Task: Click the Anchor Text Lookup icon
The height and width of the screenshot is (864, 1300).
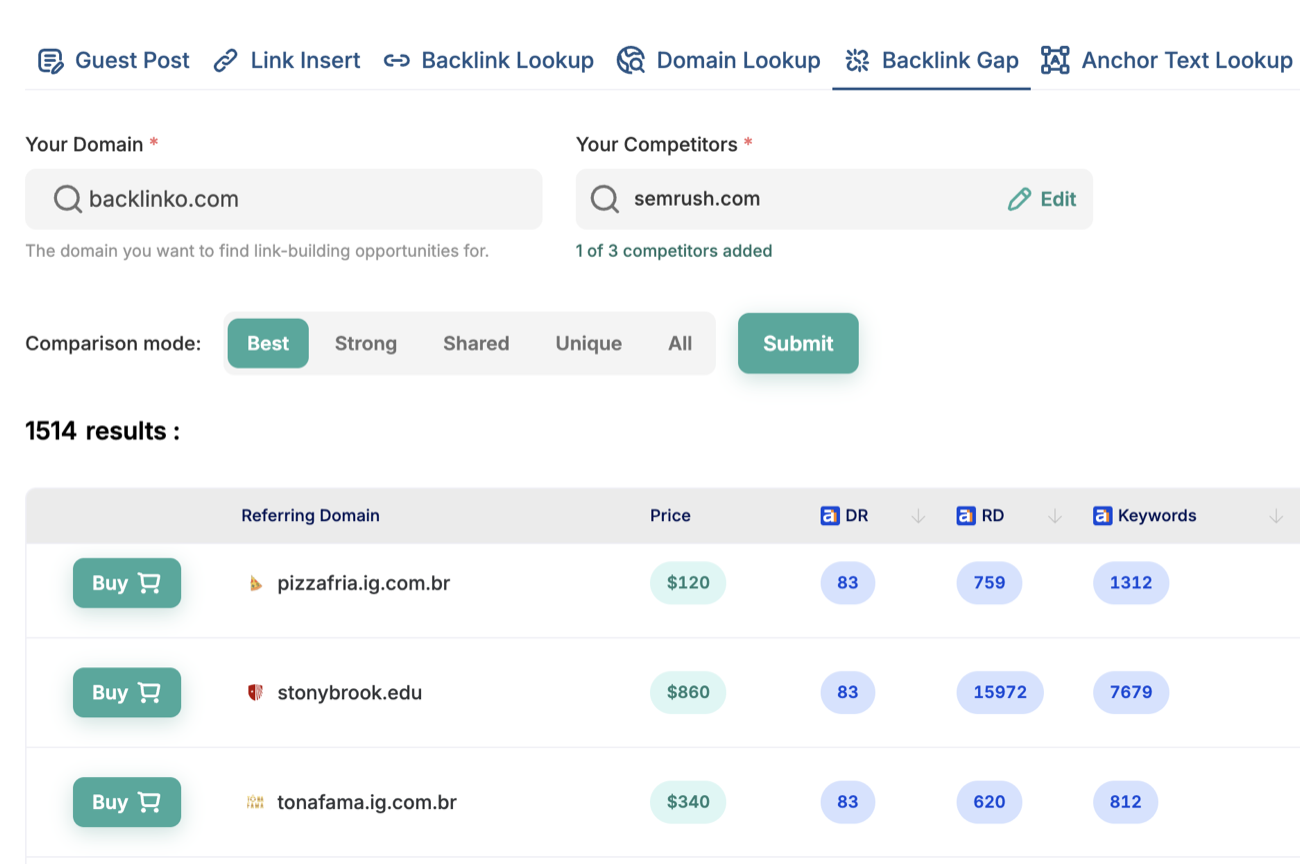Action: [x=1055, y=61]
